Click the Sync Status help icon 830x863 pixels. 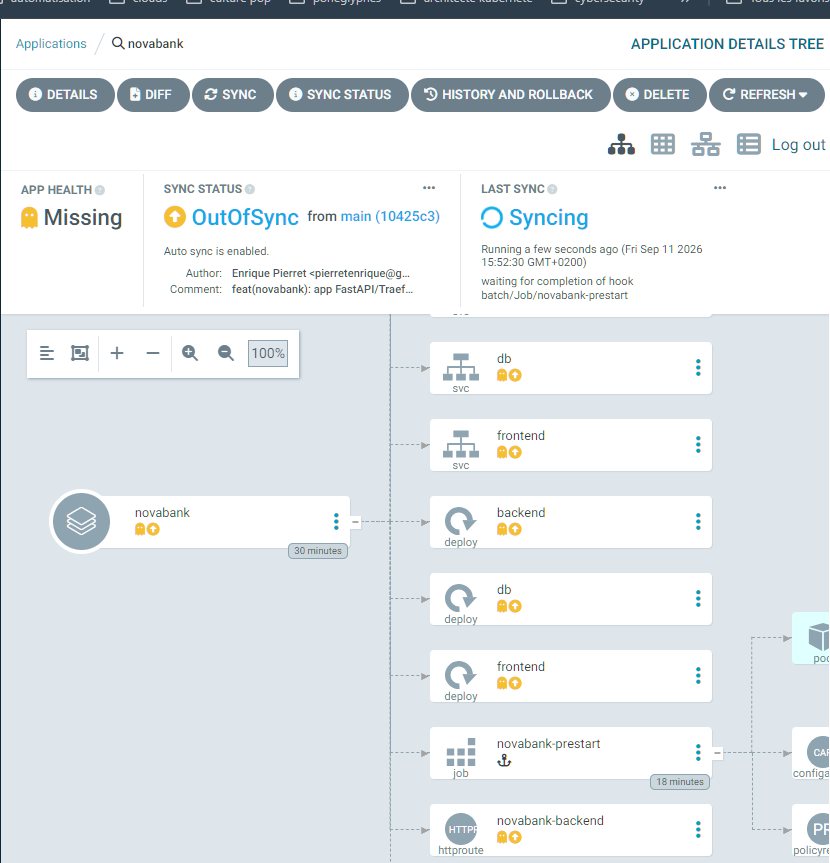(x=250, y=189)
